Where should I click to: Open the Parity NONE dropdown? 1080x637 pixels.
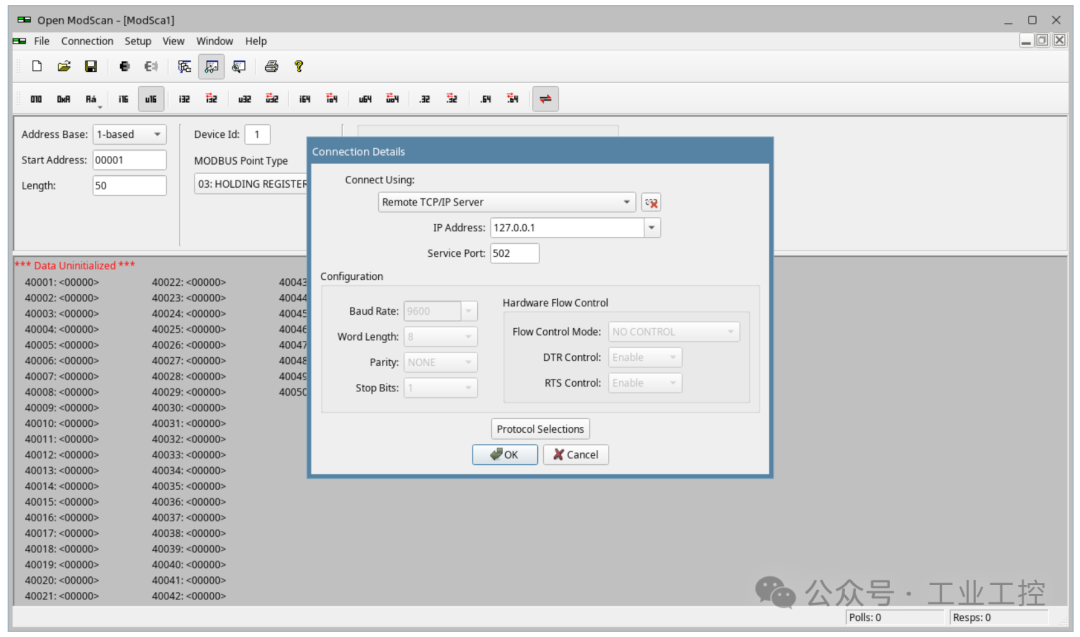click(x=440, y=362)
